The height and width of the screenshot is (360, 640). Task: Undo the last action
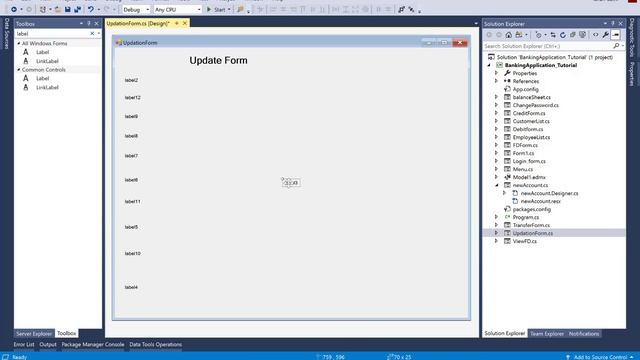91,9
